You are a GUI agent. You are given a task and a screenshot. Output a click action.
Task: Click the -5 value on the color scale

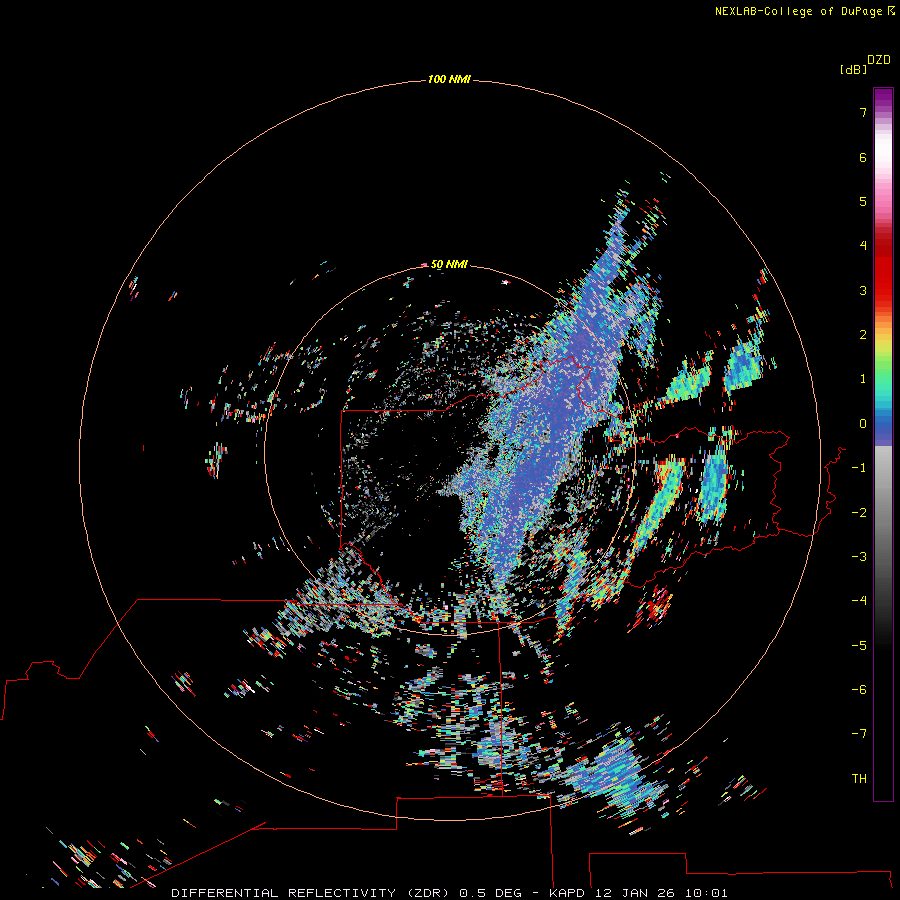859,646
